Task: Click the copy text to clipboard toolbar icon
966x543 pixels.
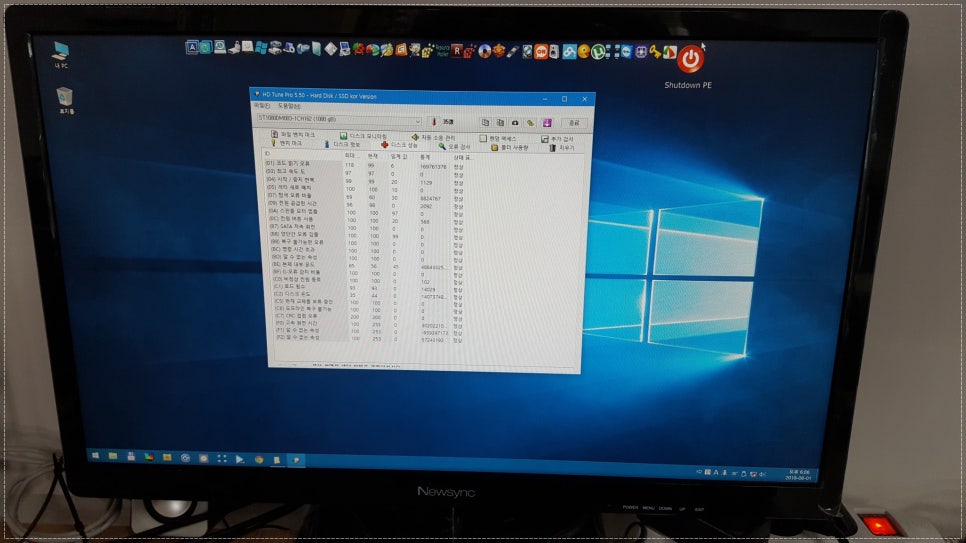Action: (x=485, y=123)
